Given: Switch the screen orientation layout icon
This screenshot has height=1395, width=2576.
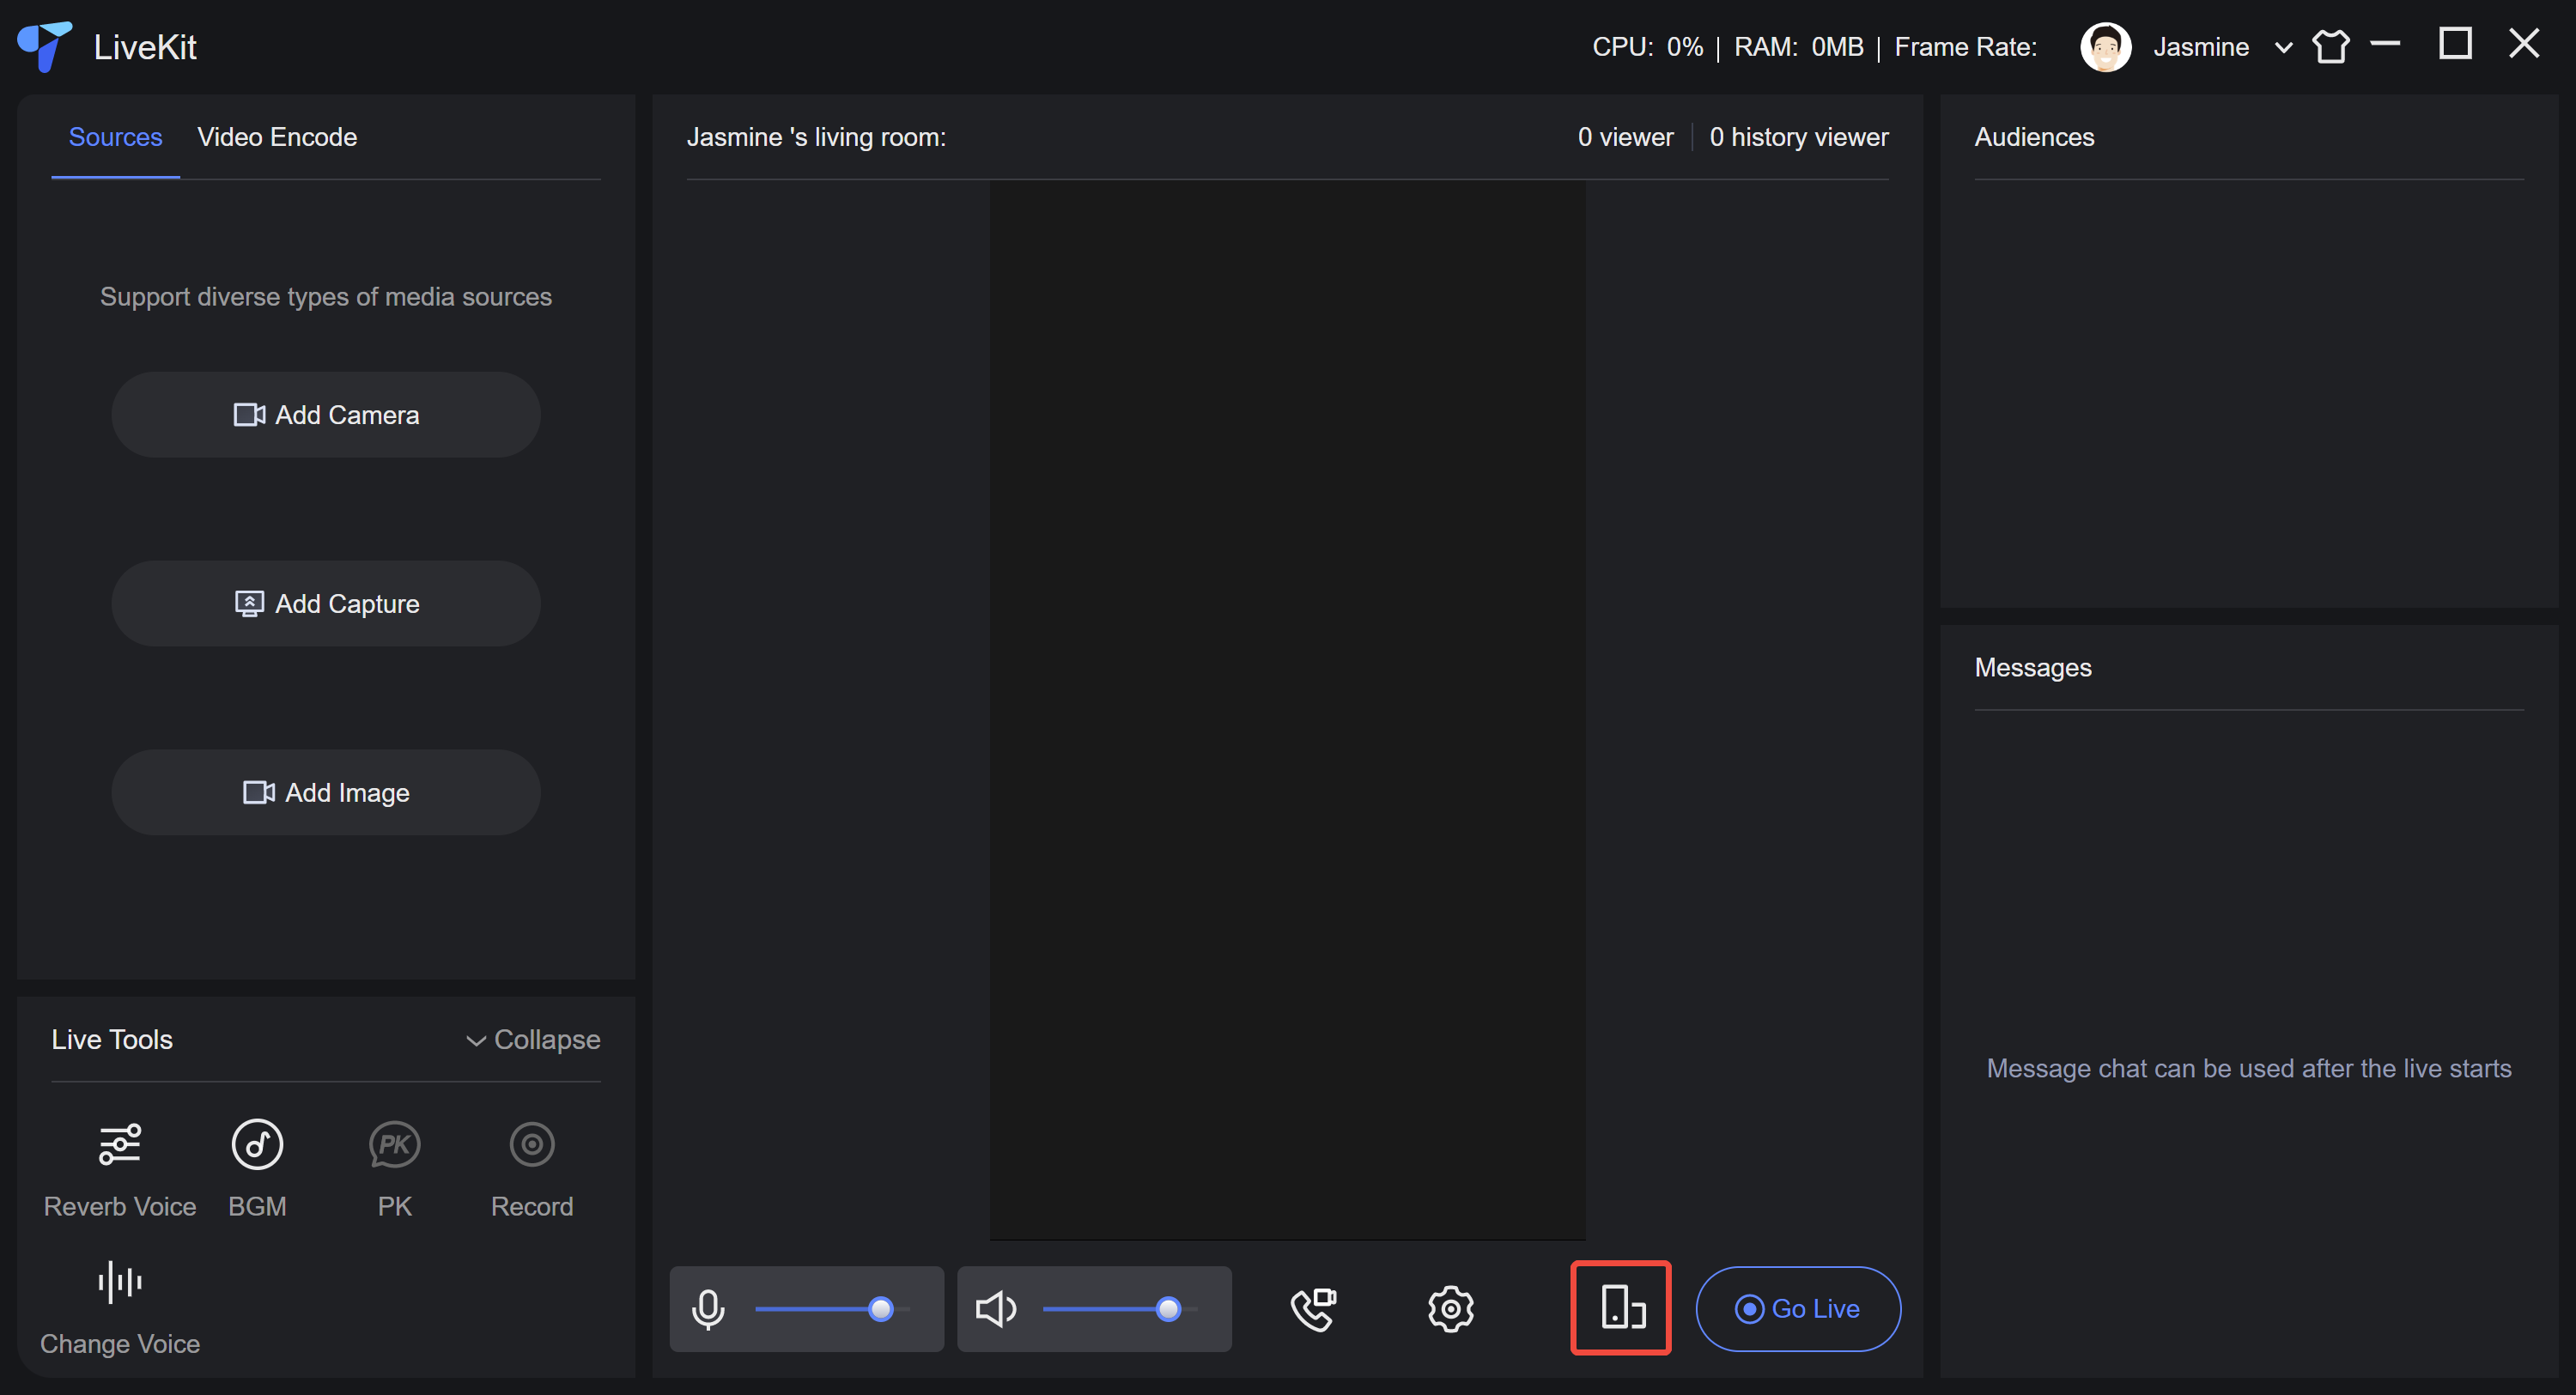Looking at the screenshot, I should 1621,1308.
